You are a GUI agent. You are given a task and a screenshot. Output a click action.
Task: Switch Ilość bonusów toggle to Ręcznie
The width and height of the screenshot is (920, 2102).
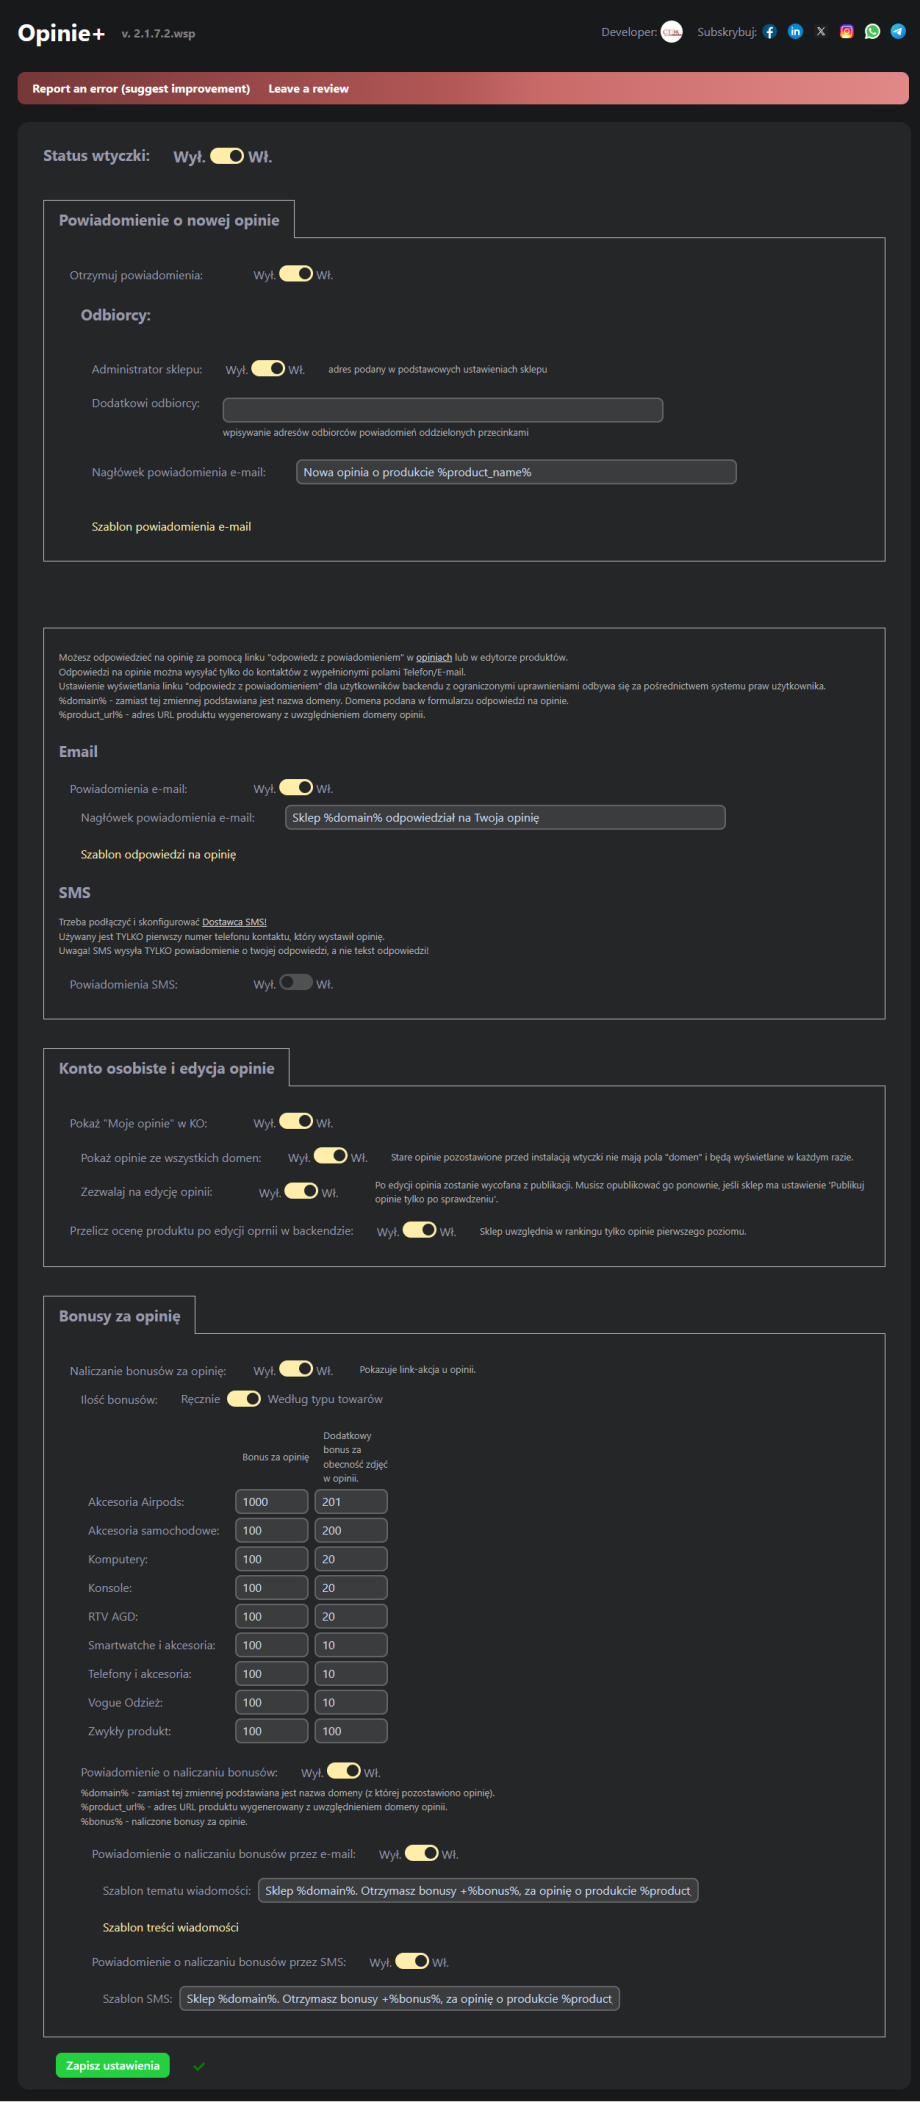[x=244, y=1399]
